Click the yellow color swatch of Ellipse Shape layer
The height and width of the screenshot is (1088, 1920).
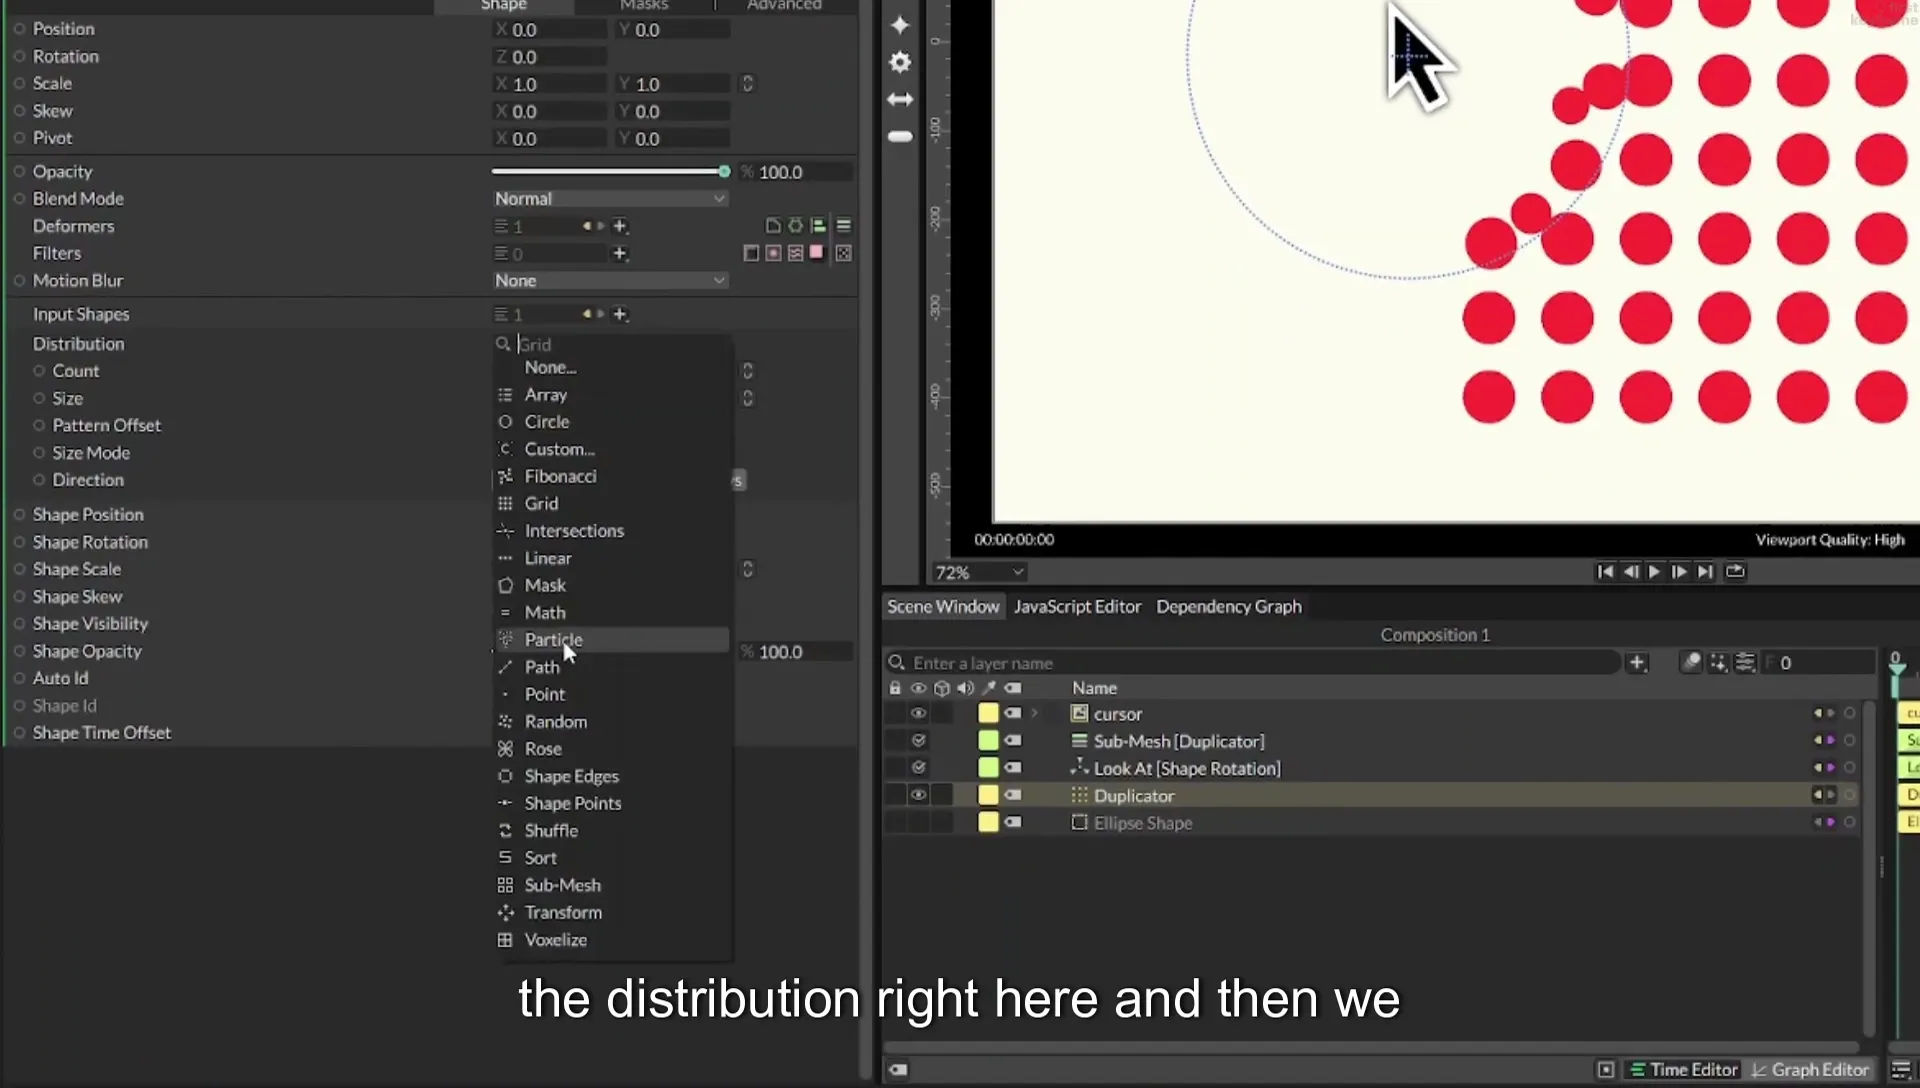click(x=988, y=823)
